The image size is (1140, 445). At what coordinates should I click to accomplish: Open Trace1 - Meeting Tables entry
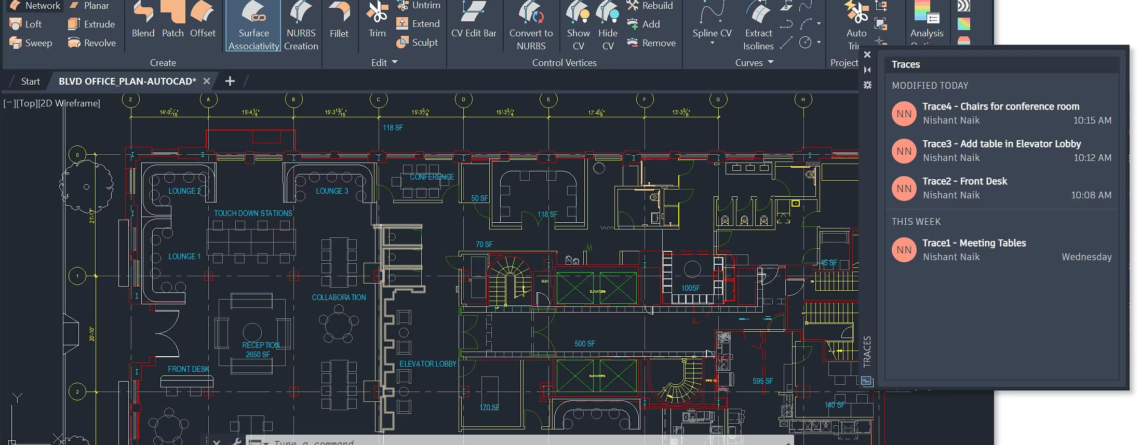click(x=1000, y=249)
